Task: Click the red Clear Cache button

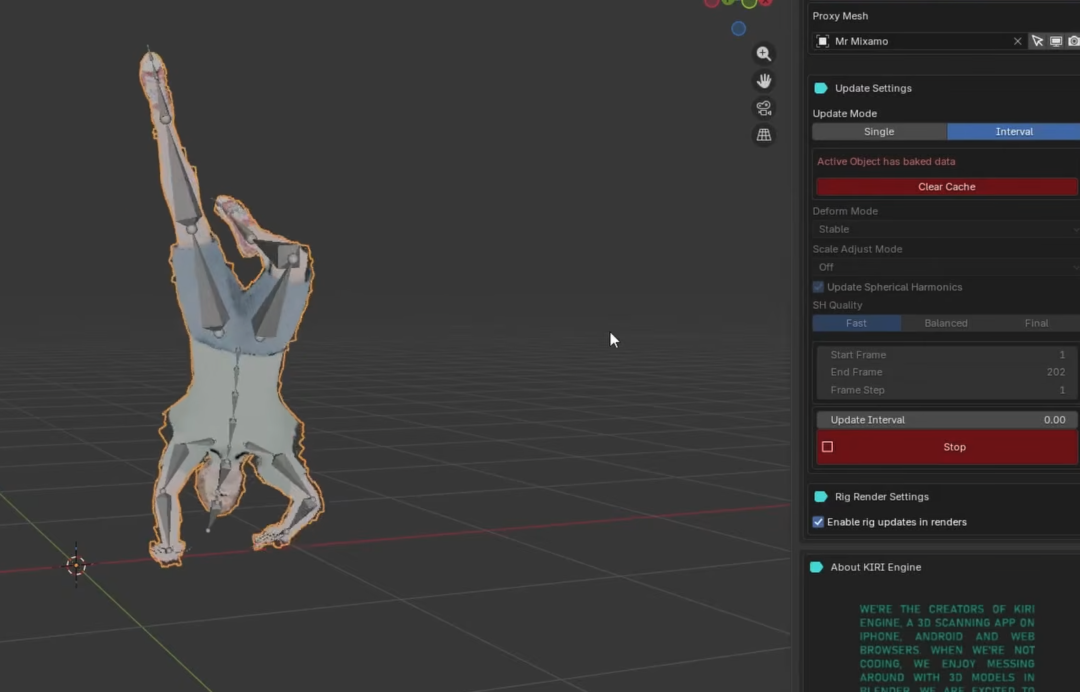Action: (x=946, y=187)
